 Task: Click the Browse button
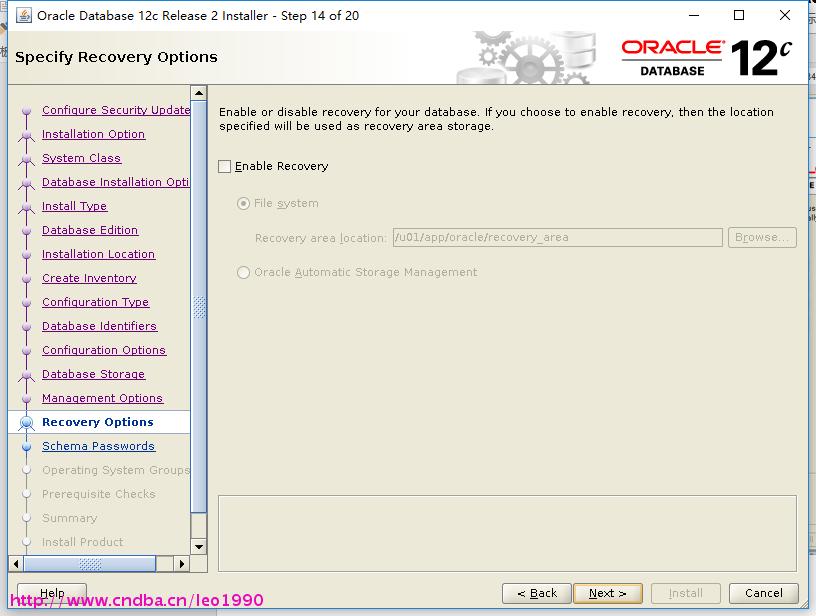click(x=762, y=238)
